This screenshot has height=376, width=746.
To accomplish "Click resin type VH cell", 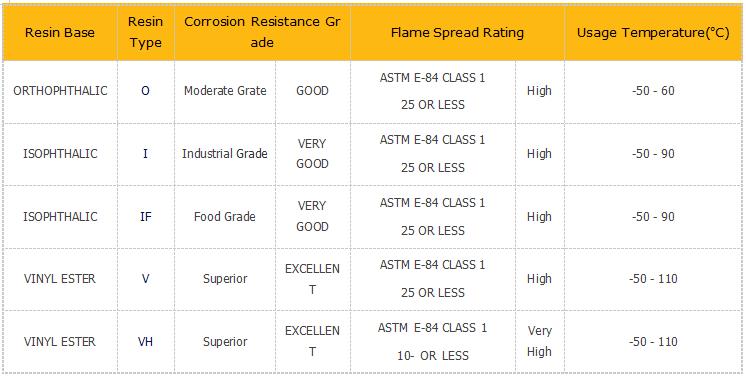I will click(146, 342).
